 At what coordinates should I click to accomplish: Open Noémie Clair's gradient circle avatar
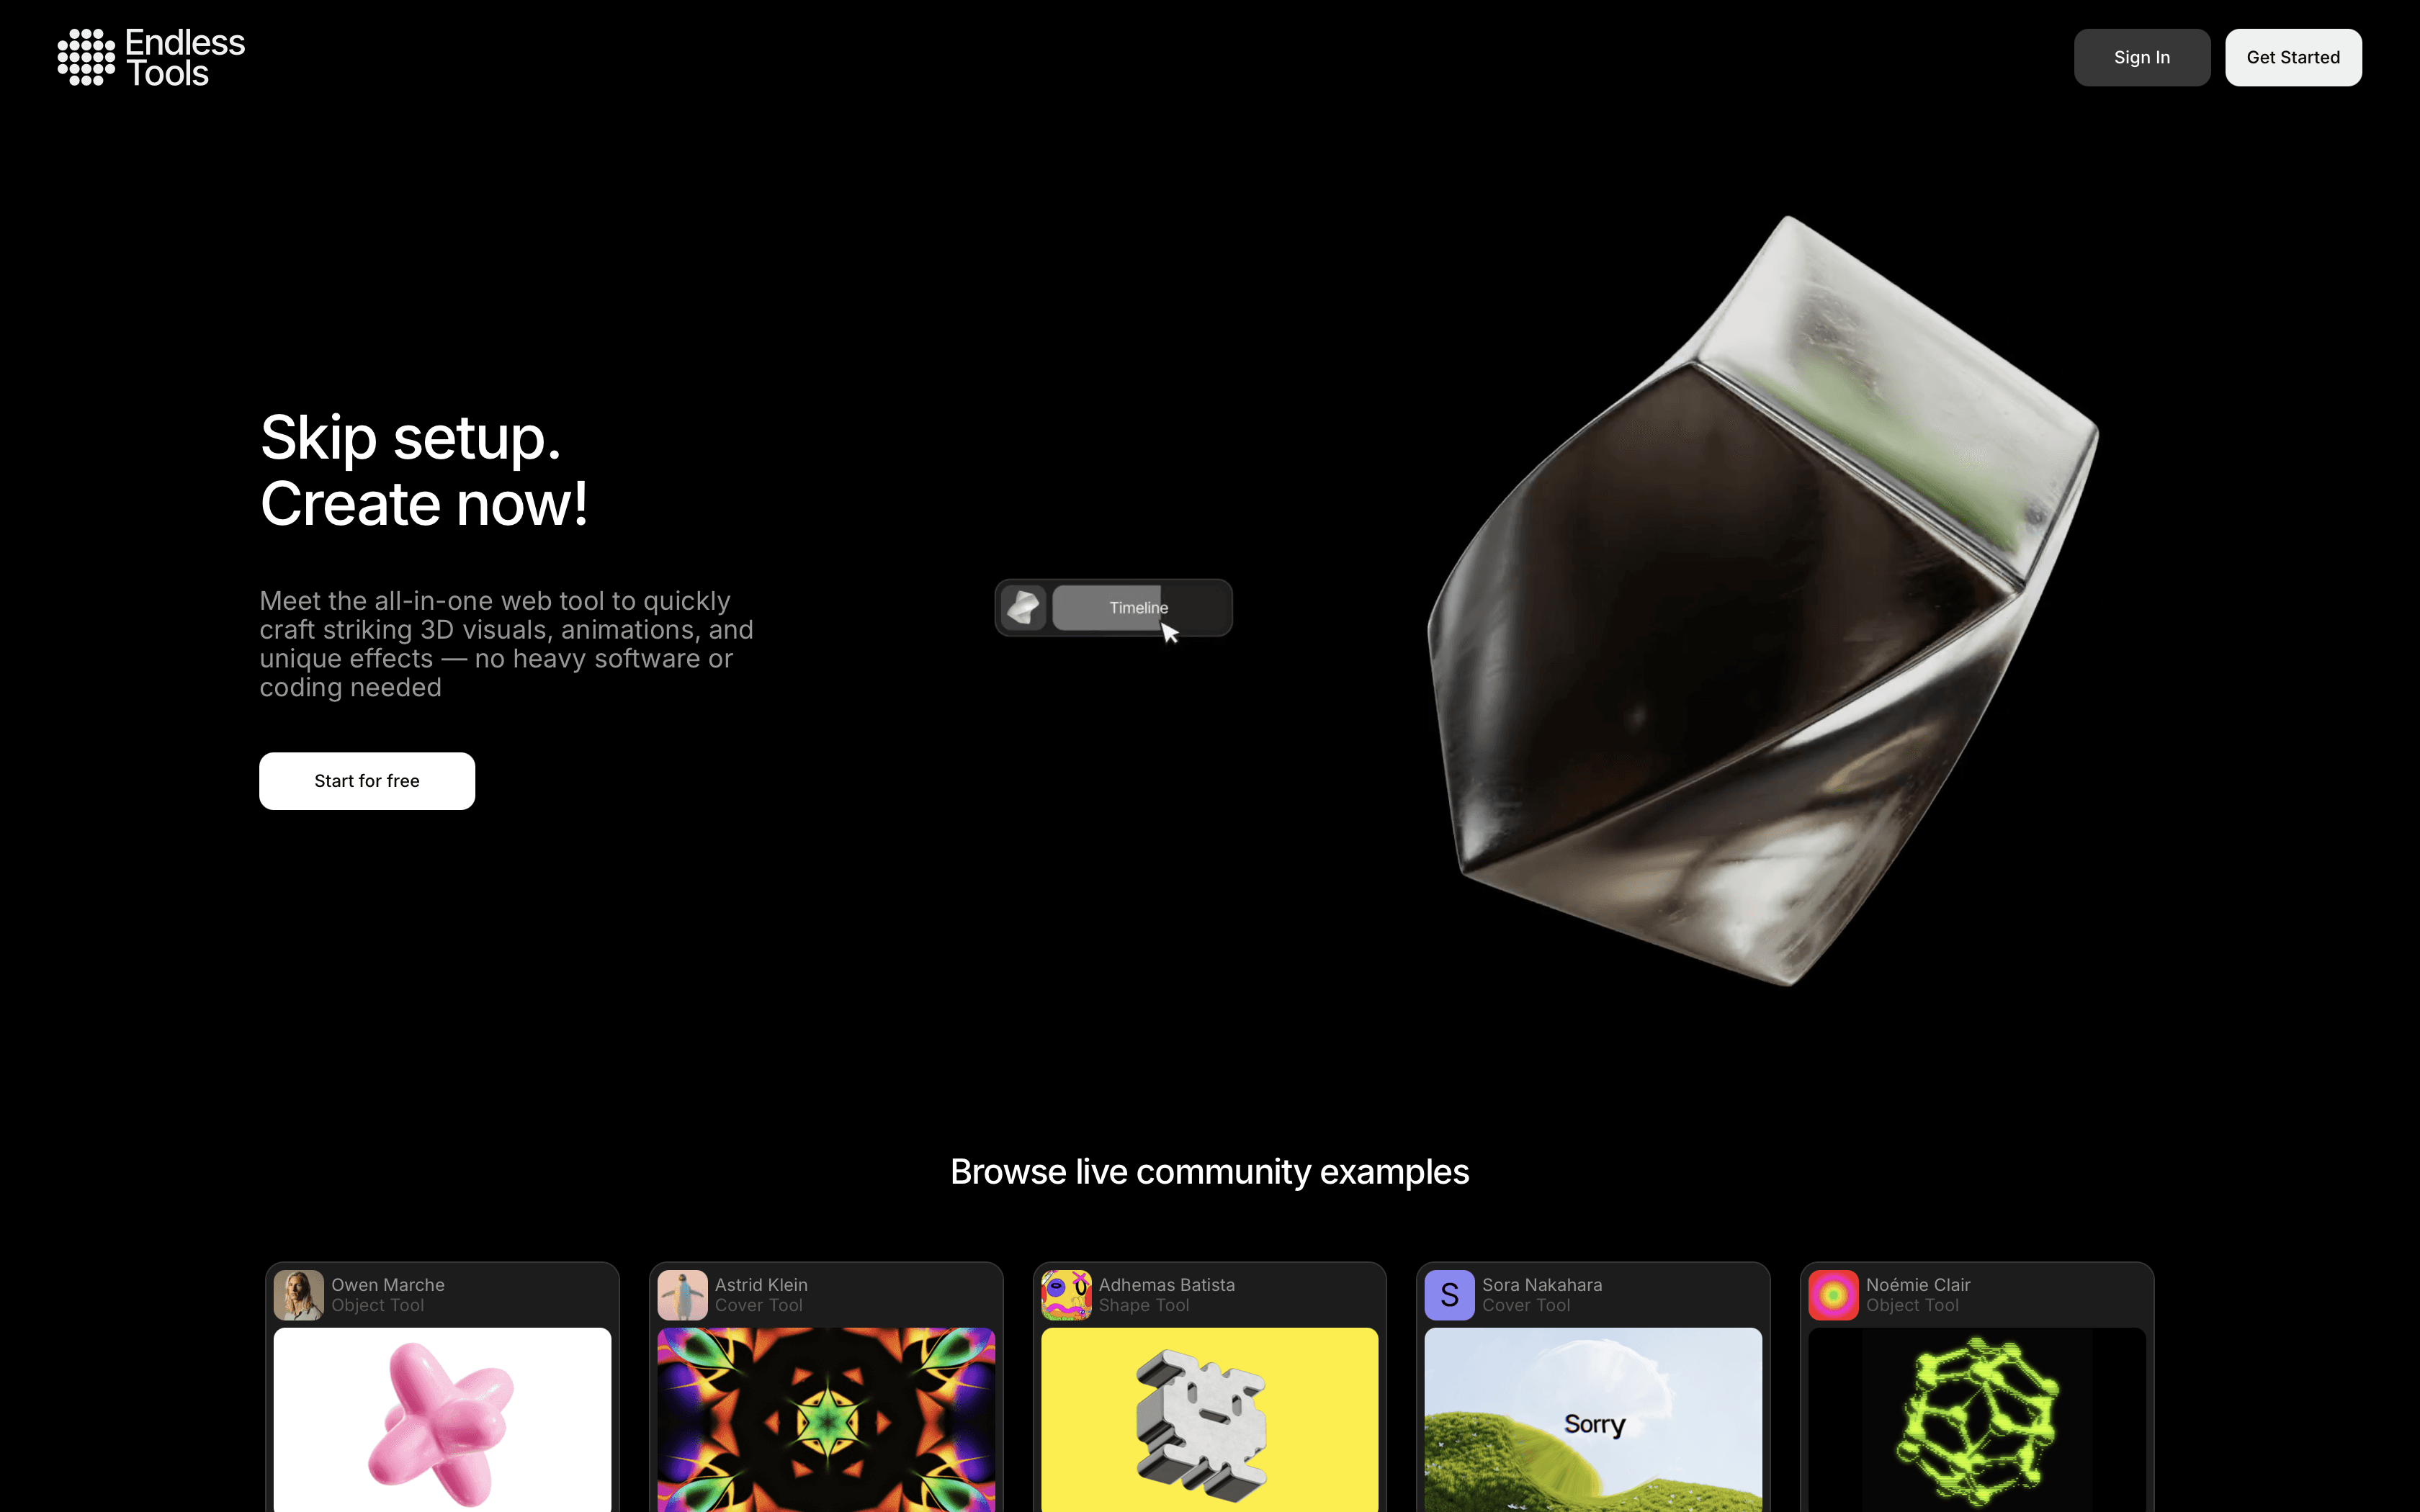click(x=1833, y=1295)
